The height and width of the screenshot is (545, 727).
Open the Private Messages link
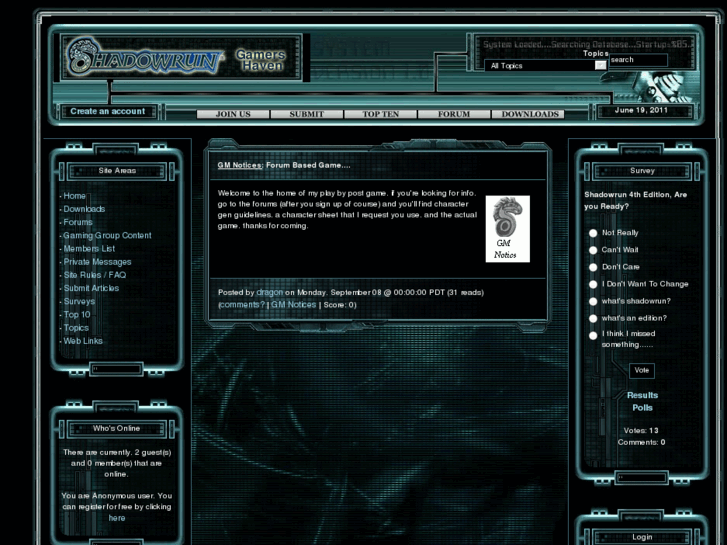(x=97, y=262)
